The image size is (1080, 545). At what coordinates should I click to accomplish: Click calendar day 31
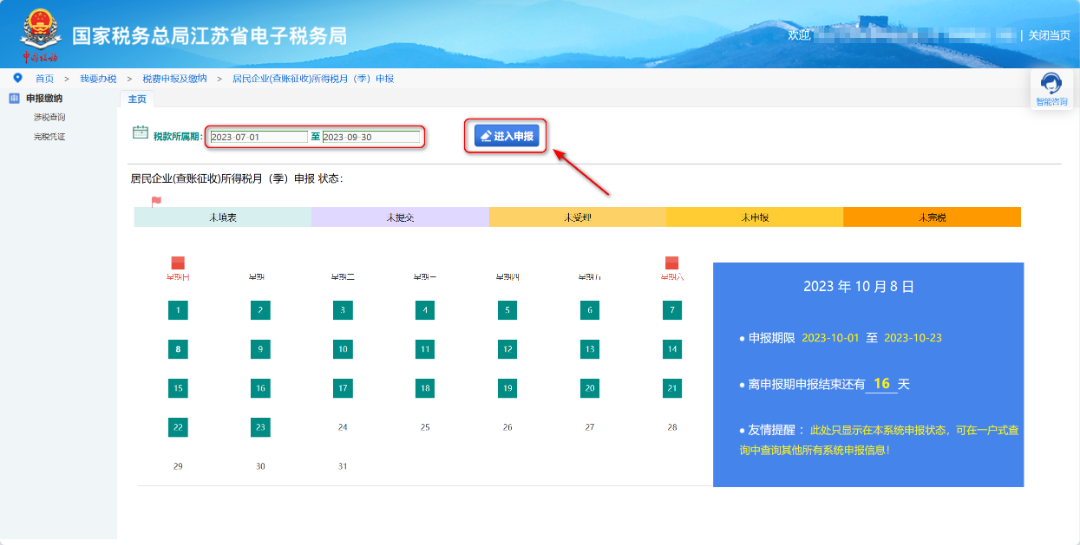click(x=343, y=466)
